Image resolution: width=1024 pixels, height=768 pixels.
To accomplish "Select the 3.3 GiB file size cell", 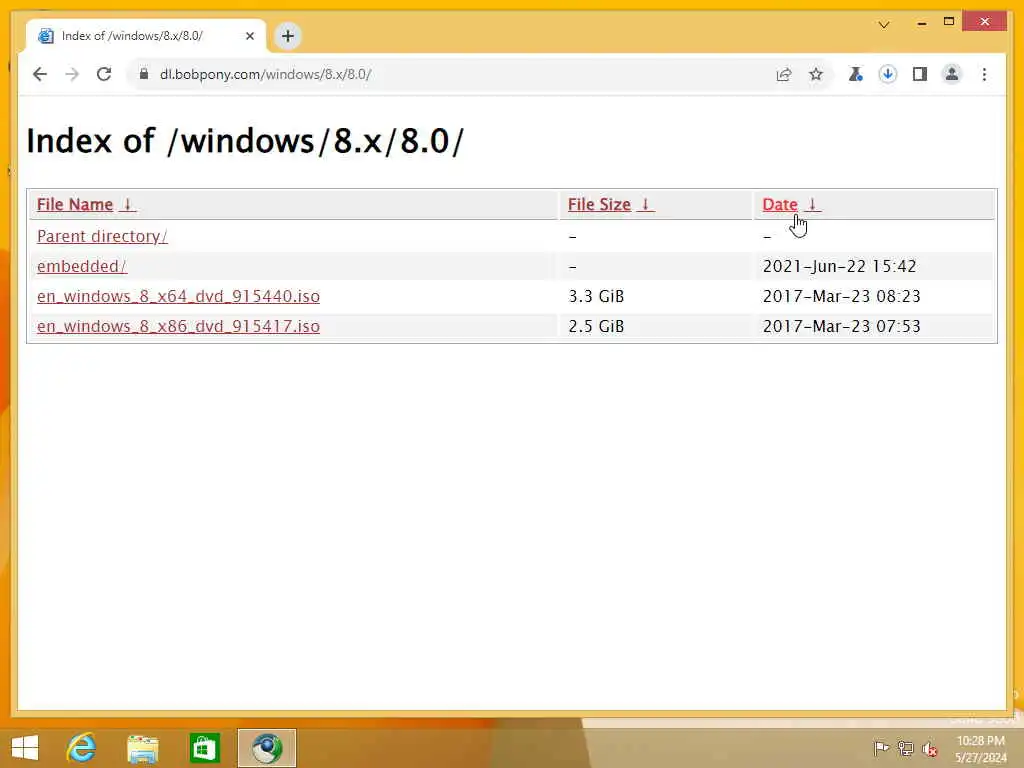I will [x=596, y=296].
